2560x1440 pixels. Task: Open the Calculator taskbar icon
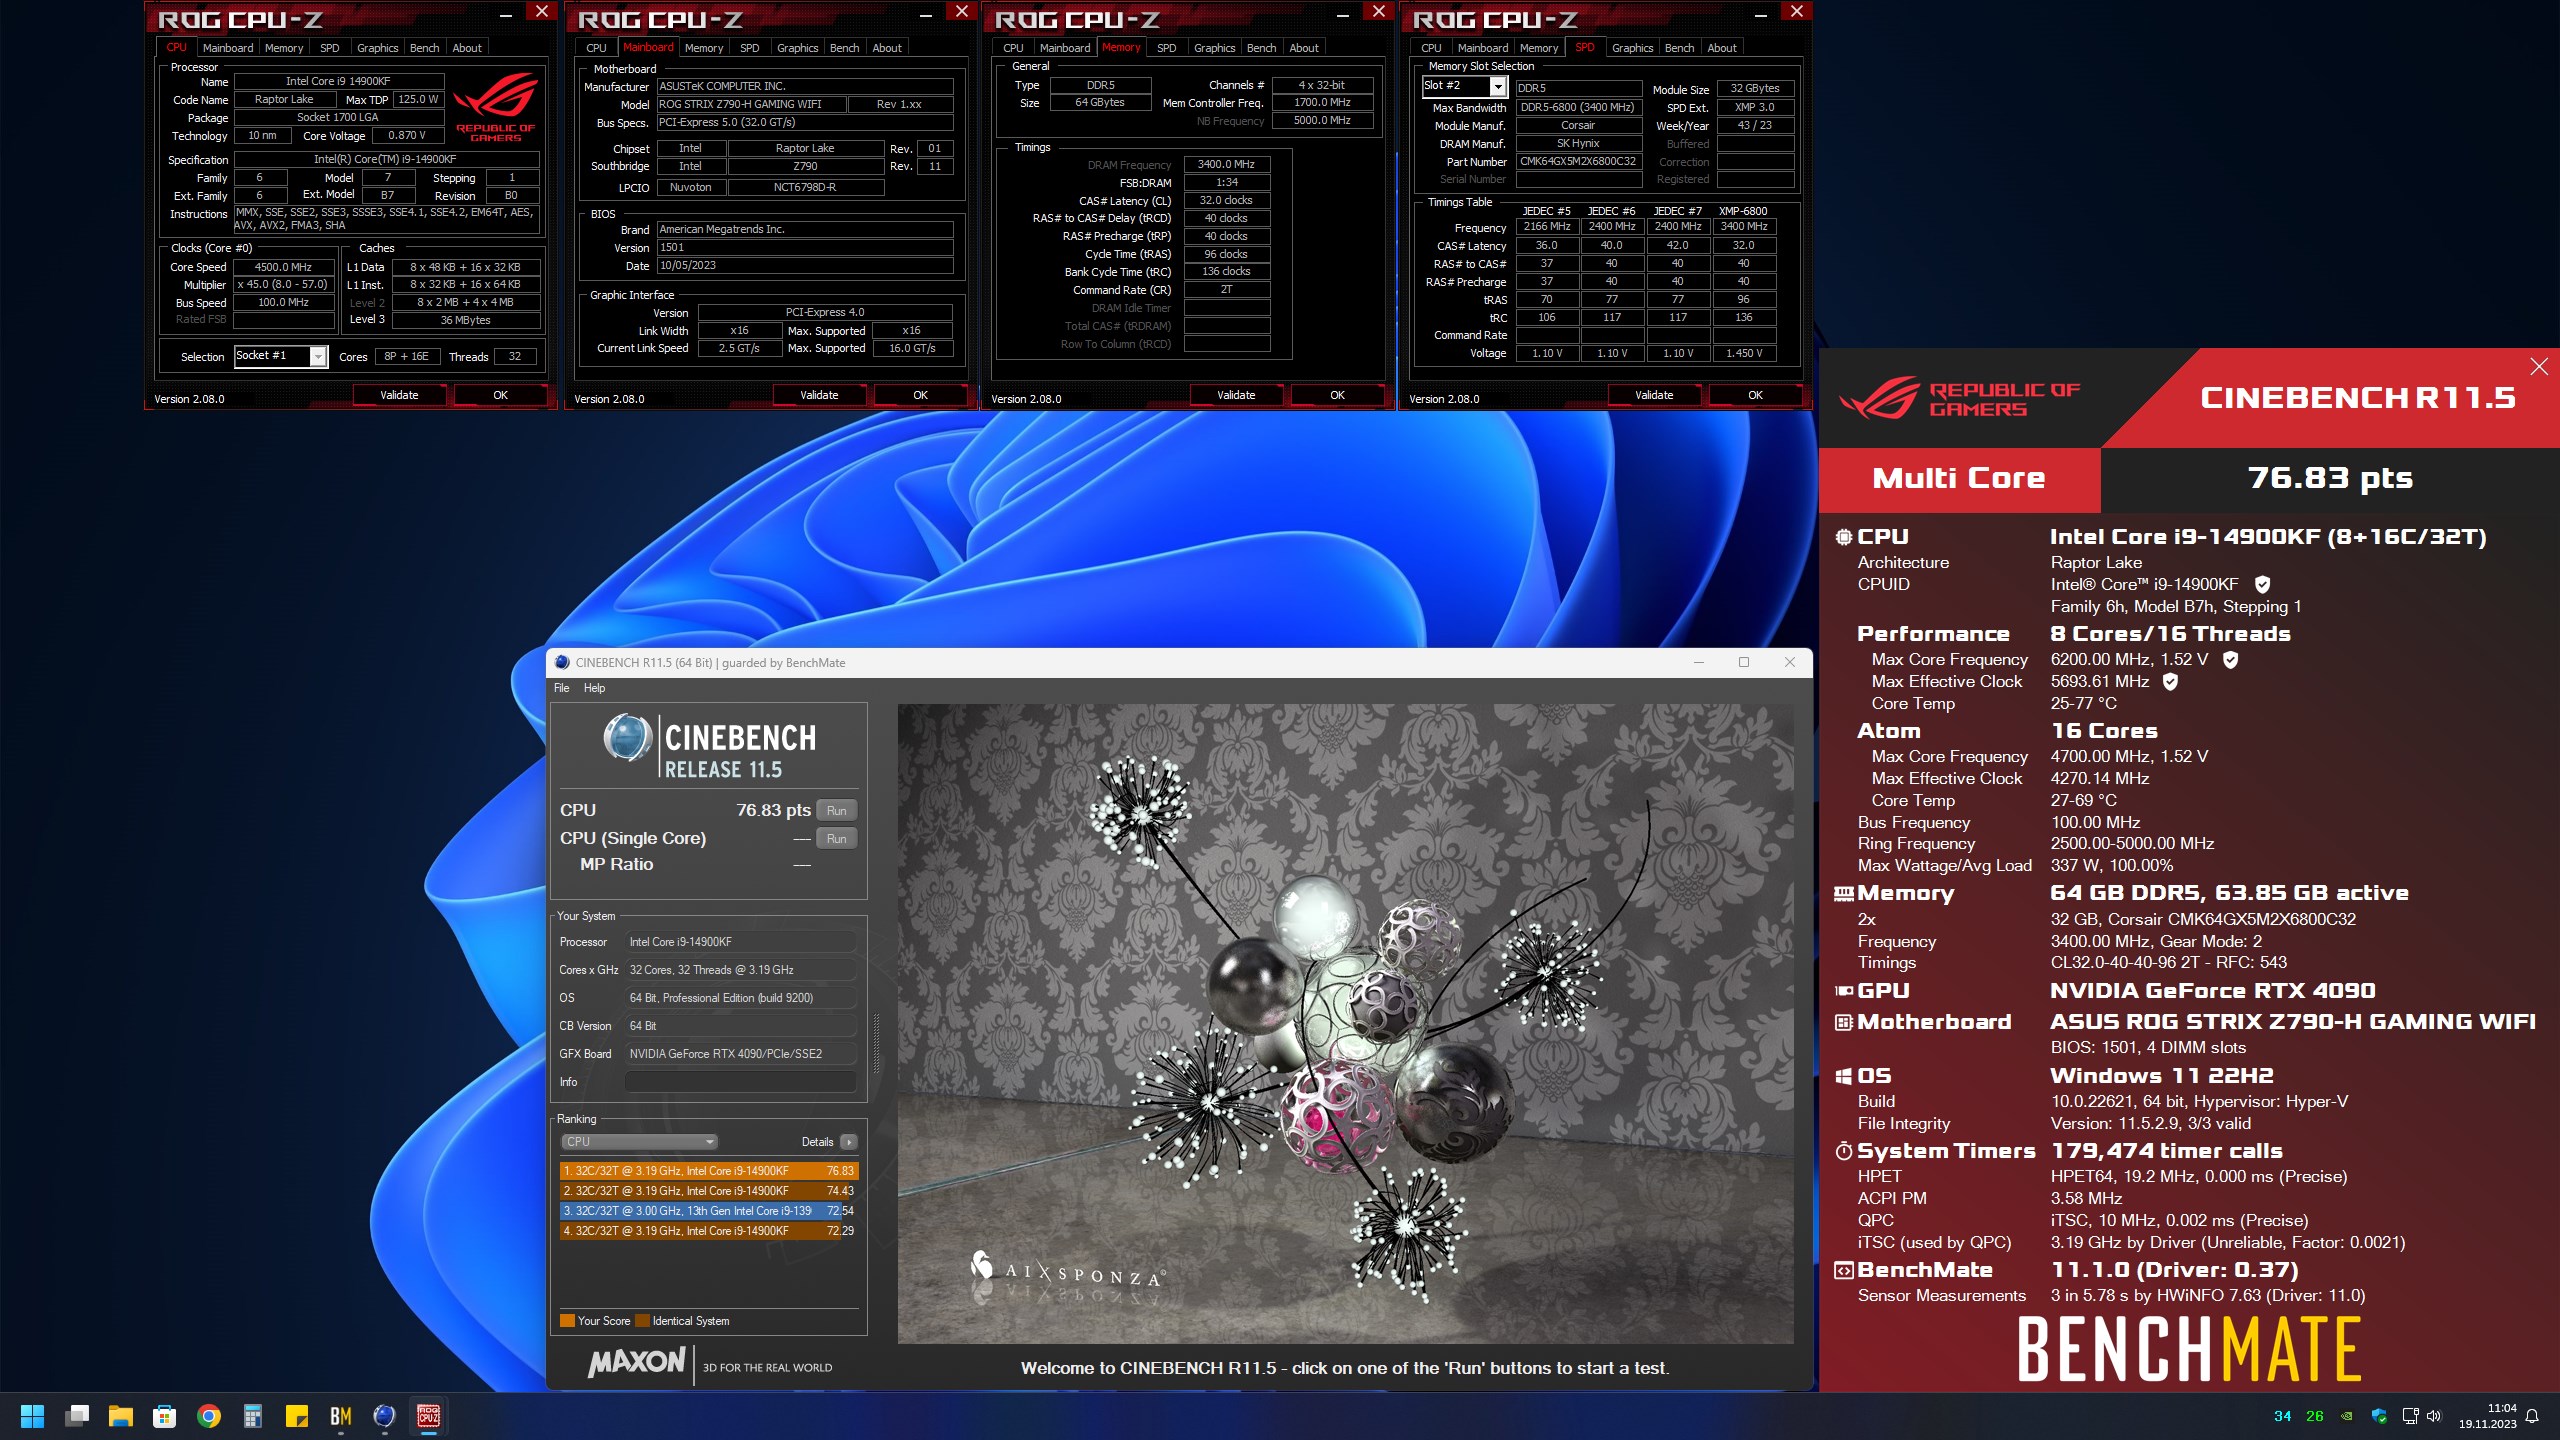click(253, 1416)
